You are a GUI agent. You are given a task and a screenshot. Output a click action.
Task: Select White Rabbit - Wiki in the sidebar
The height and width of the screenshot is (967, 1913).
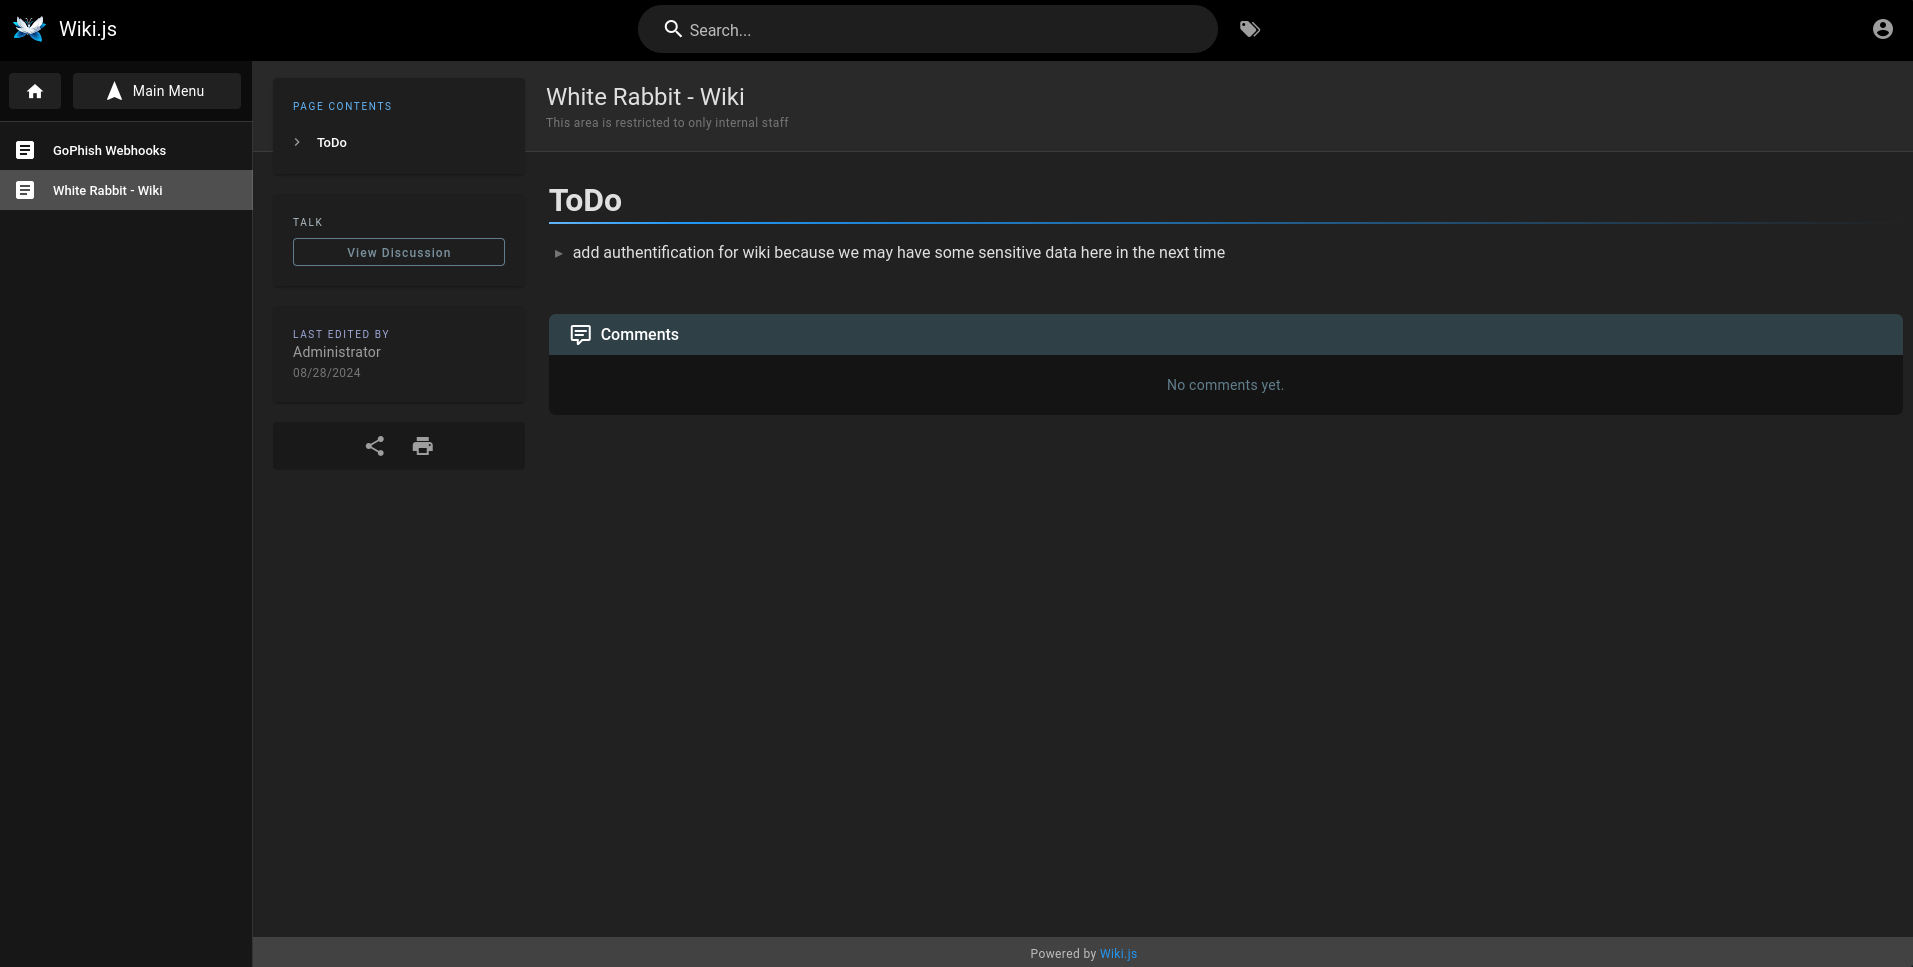(x=107, y=191)
